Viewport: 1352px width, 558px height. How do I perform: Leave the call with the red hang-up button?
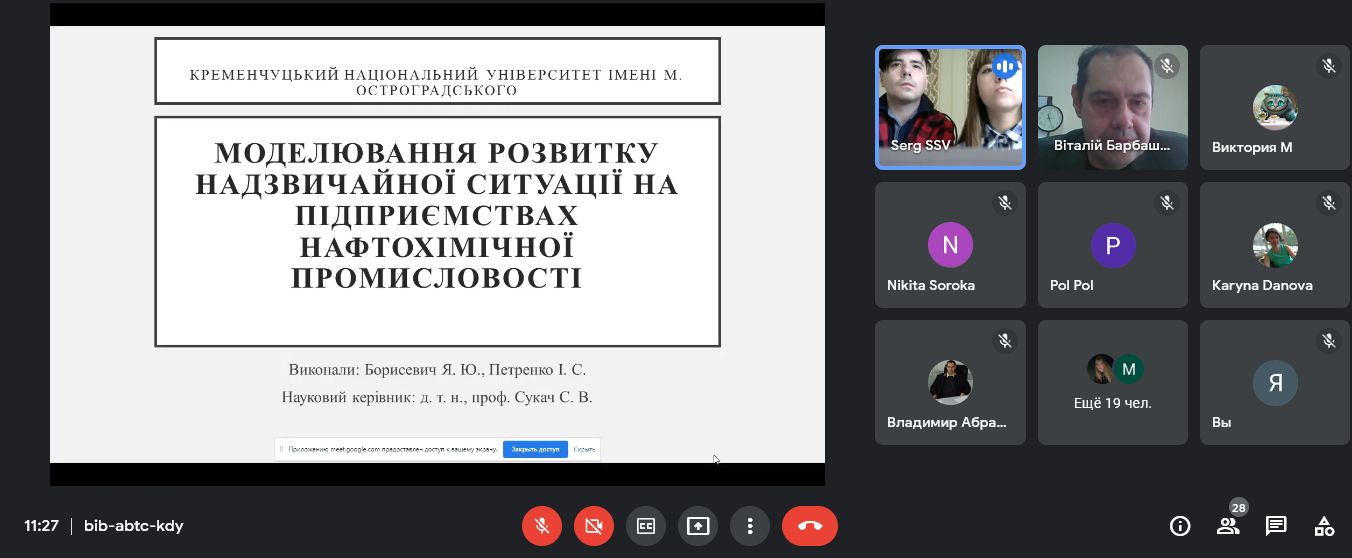(x=810, y=525)
